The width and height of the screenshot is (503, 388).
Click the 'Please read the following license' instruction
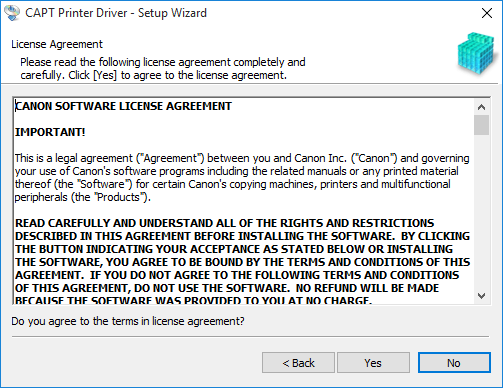point(163,69)
